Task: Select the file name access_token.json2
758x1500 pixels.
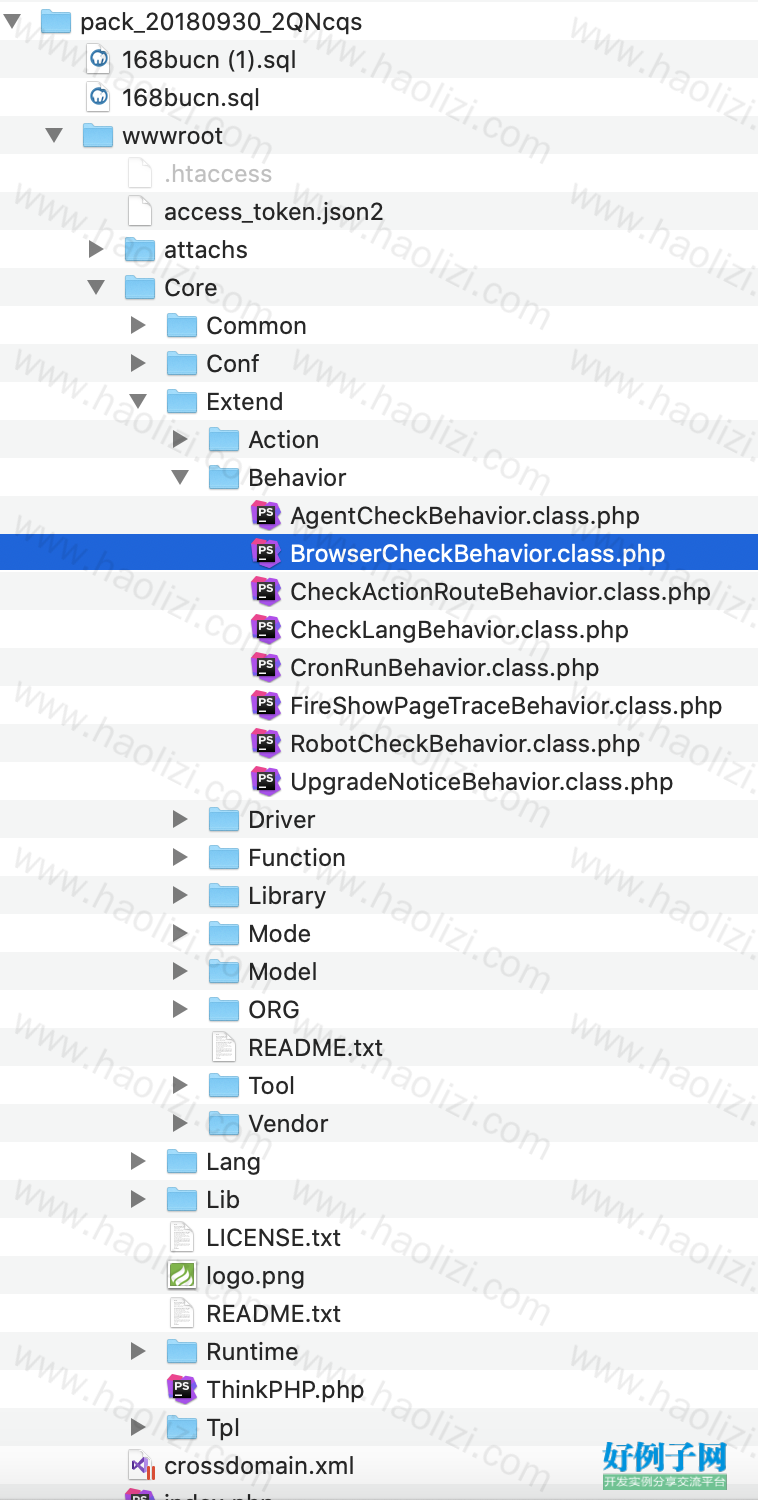Action: pos(273,212)
